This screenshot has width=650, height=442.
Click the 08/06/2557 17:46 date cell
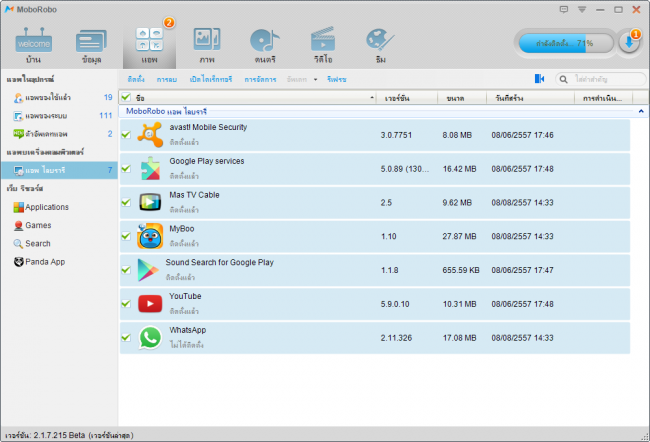pos(522,135)
